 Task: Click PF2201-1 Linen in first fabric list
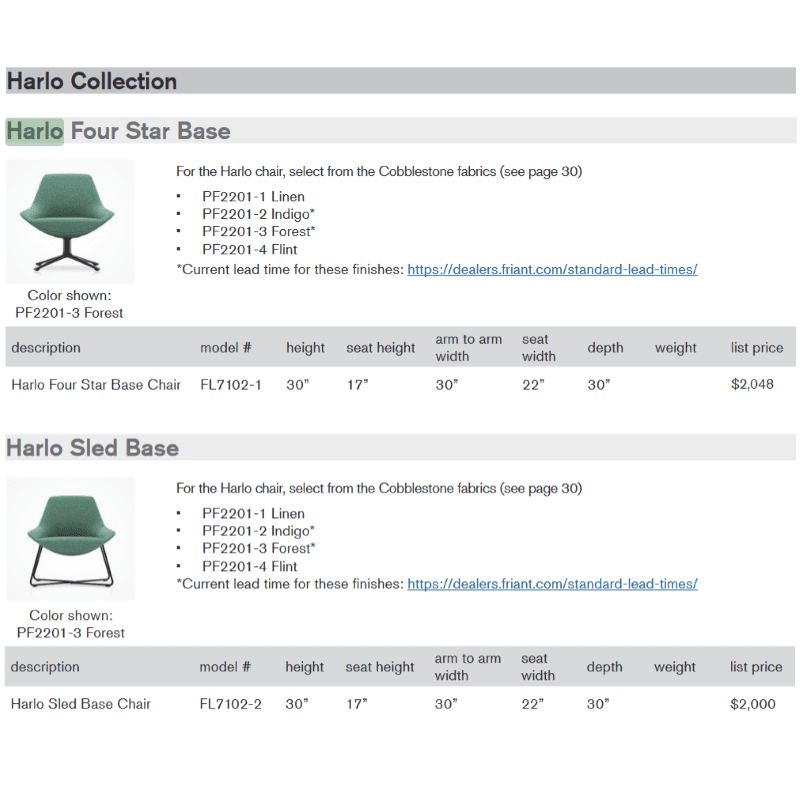tap(253, 197)
